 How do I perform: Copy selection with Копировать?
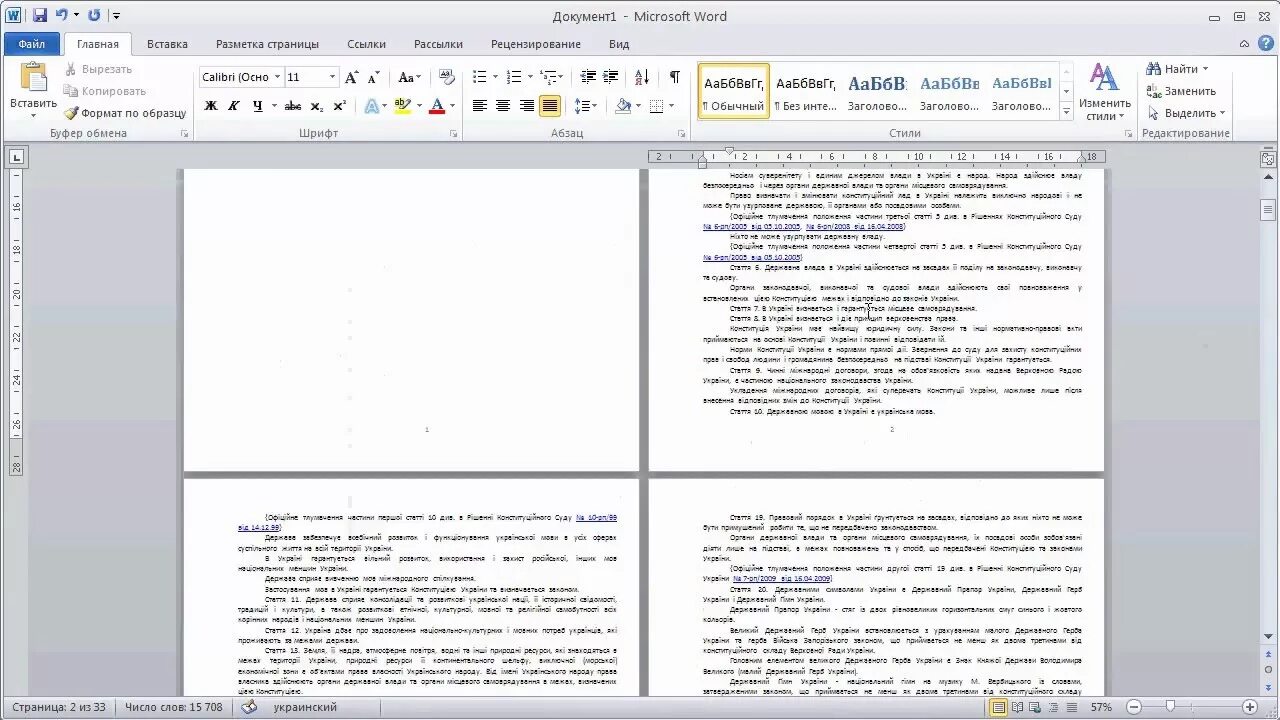105,91
